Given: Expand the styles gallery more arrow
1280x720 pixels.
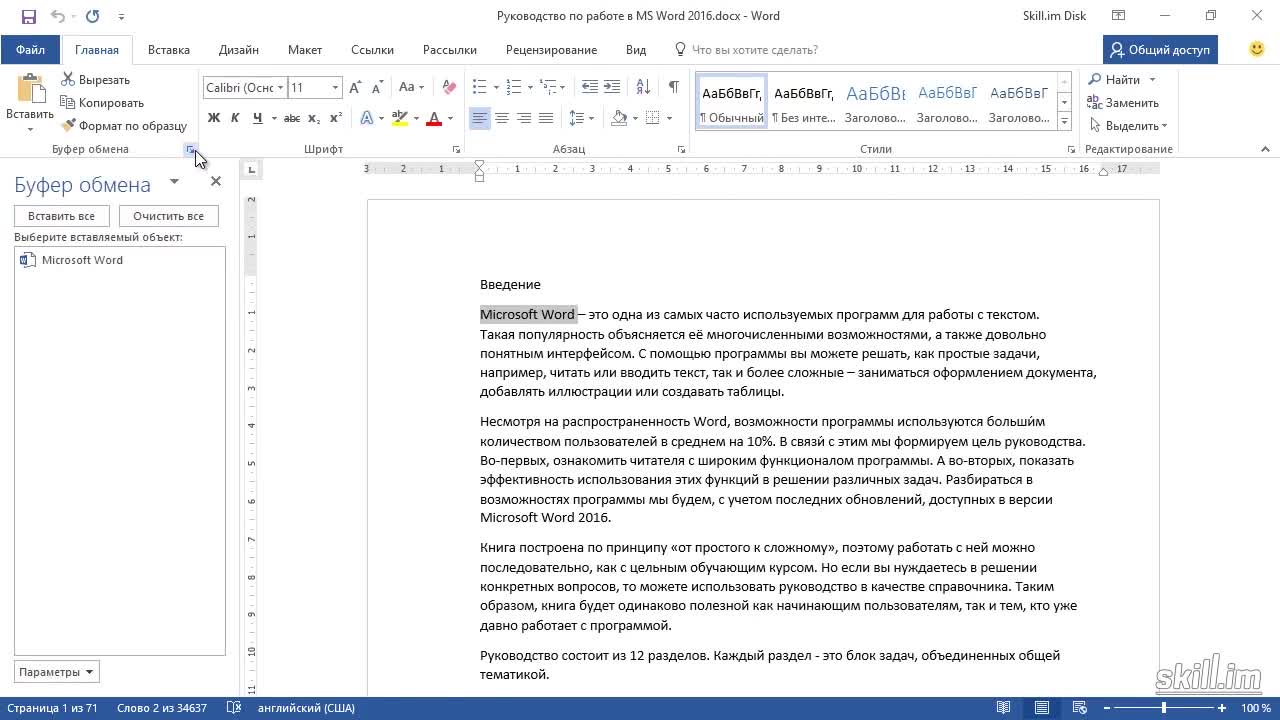Looking at the screenshot, I should pos(1065,122).
